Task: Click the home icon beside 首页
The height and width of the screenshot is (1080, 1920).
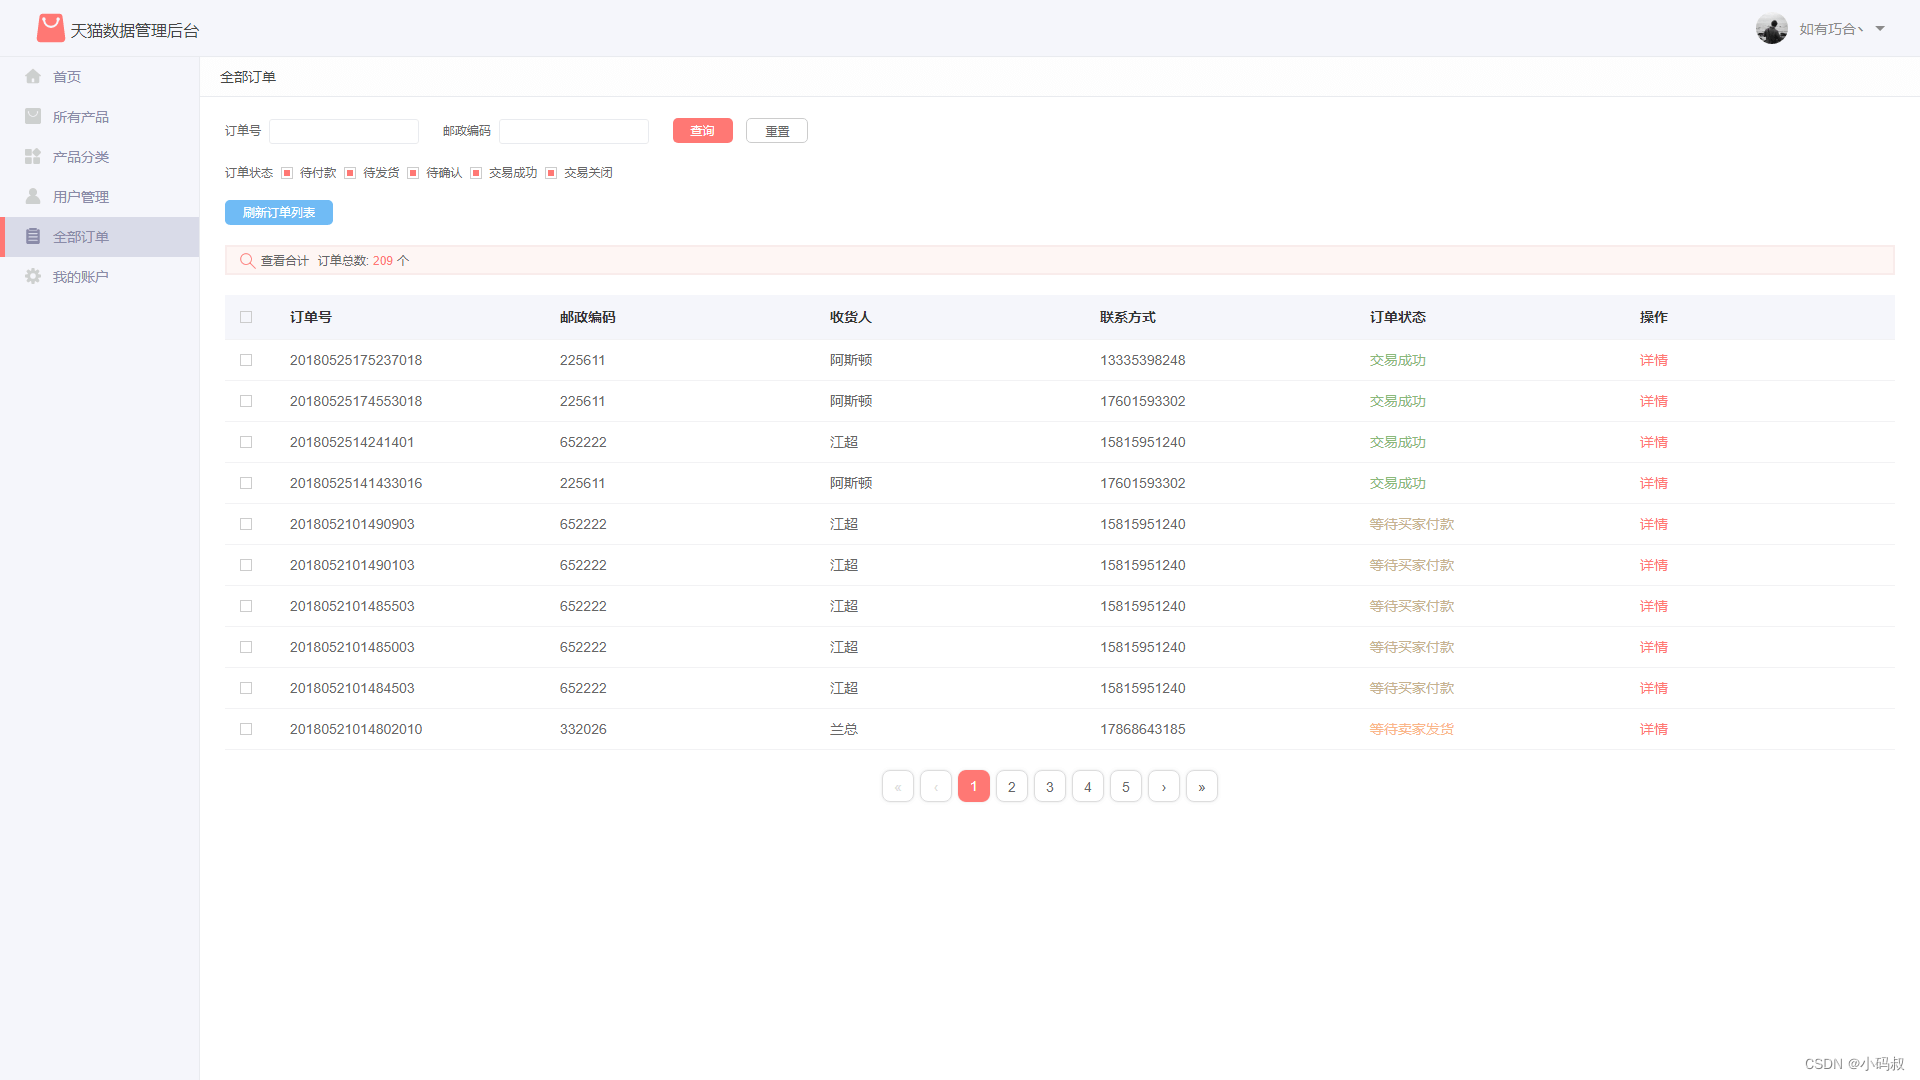Action: [x=33, y=76]
